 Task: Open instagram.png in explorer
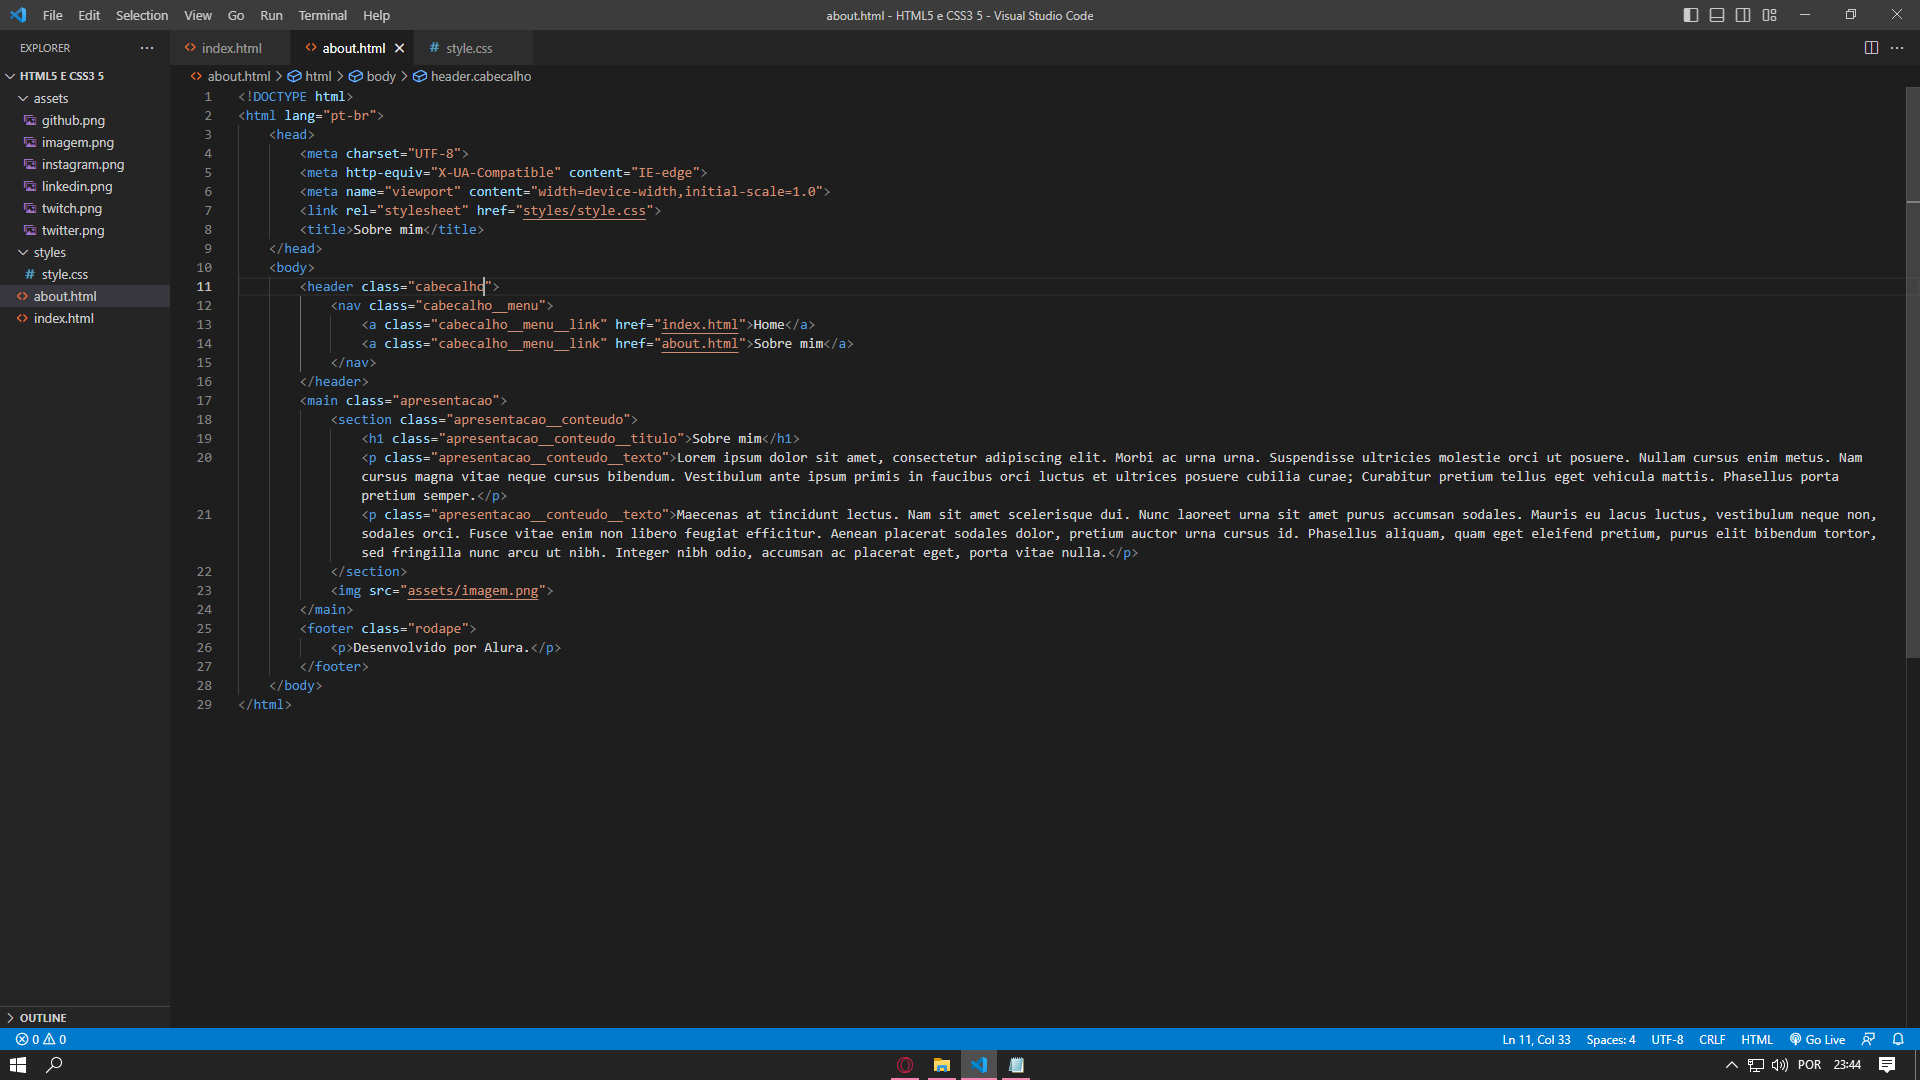coord(85,164)
